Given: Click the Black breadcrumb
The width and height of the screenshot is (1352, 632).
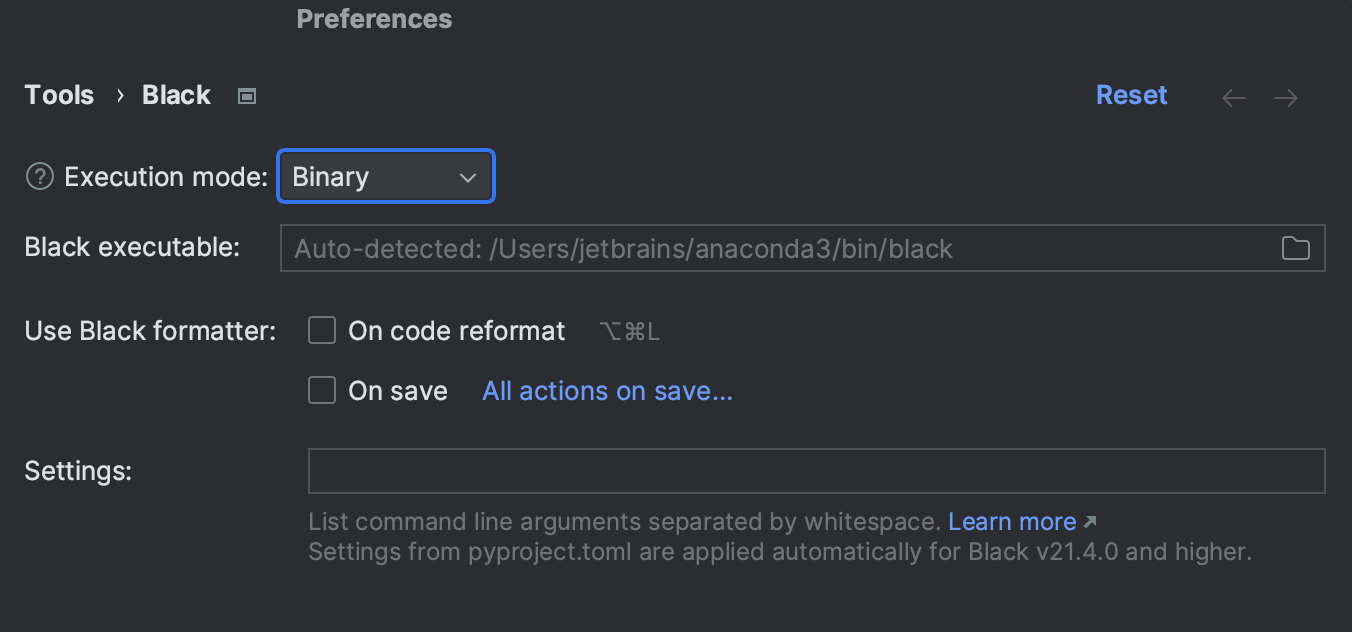Looking at the screenshot, I should 176,95.
